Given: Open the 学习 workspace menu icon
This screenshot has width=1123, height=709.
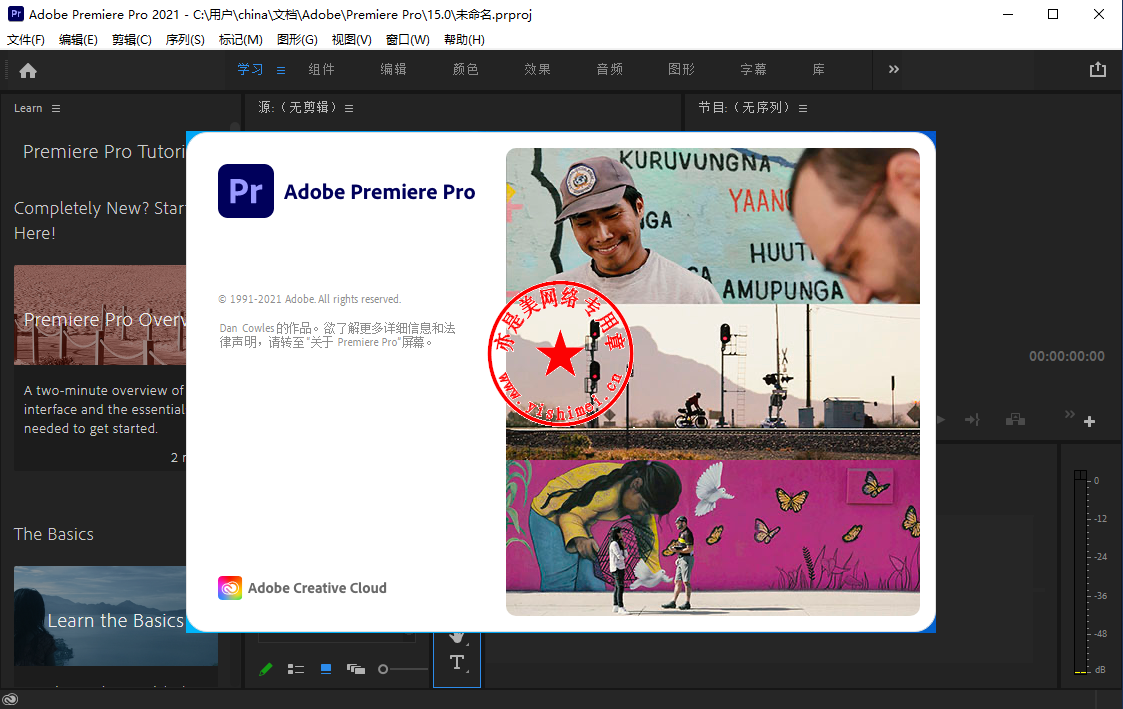Looking at the screenshot, I should click(x=281, y=70).
